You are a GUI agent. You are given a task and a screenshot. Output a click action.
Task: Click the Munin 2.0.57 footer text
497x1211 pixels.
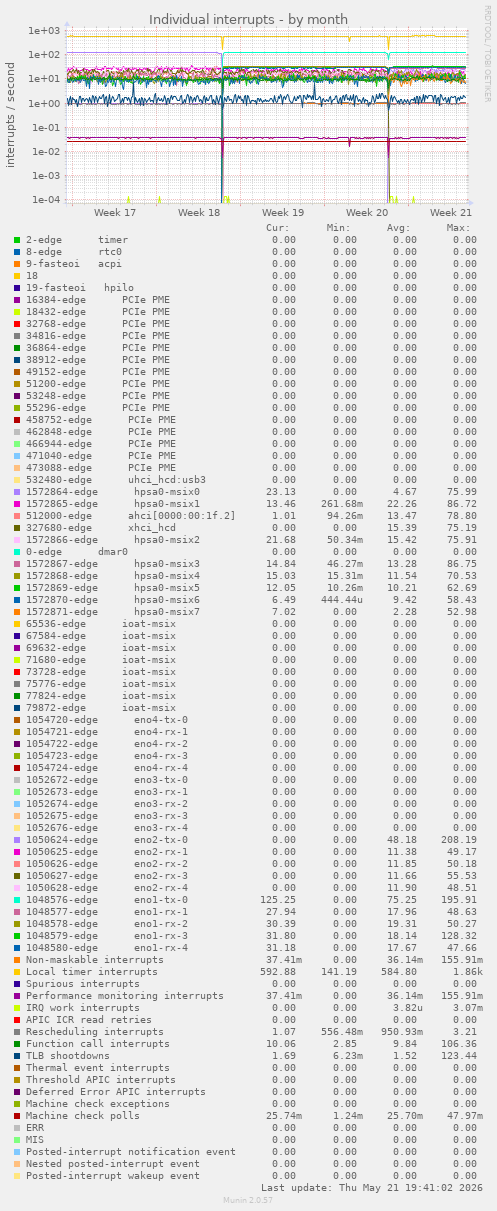coord(248,1201)
